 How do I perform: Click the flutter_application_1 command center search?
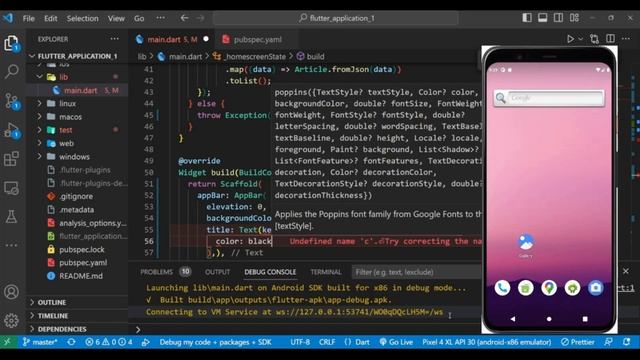(336, 18)
